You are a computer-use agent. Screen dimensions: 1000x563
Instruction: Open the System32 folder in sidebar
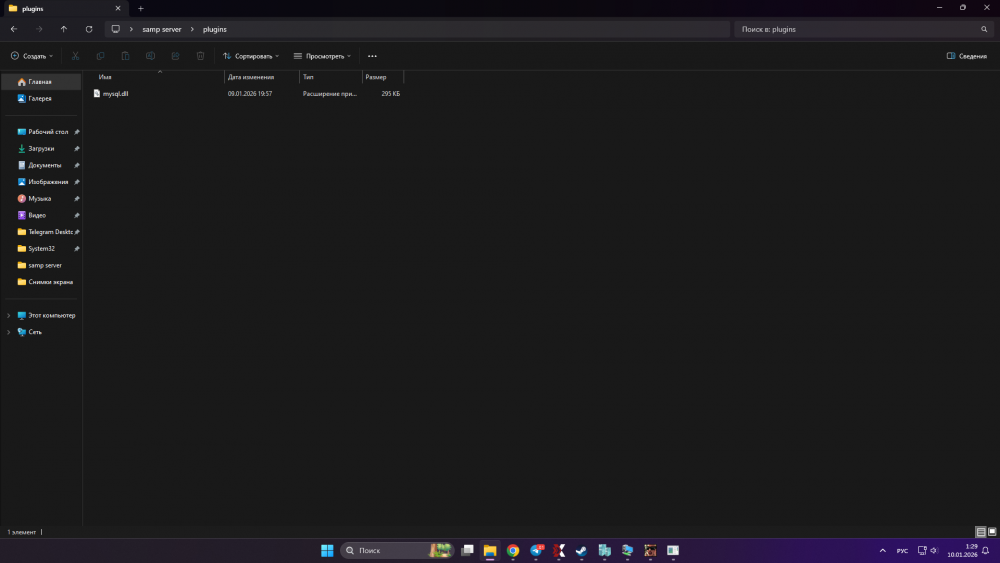(44, 248)
